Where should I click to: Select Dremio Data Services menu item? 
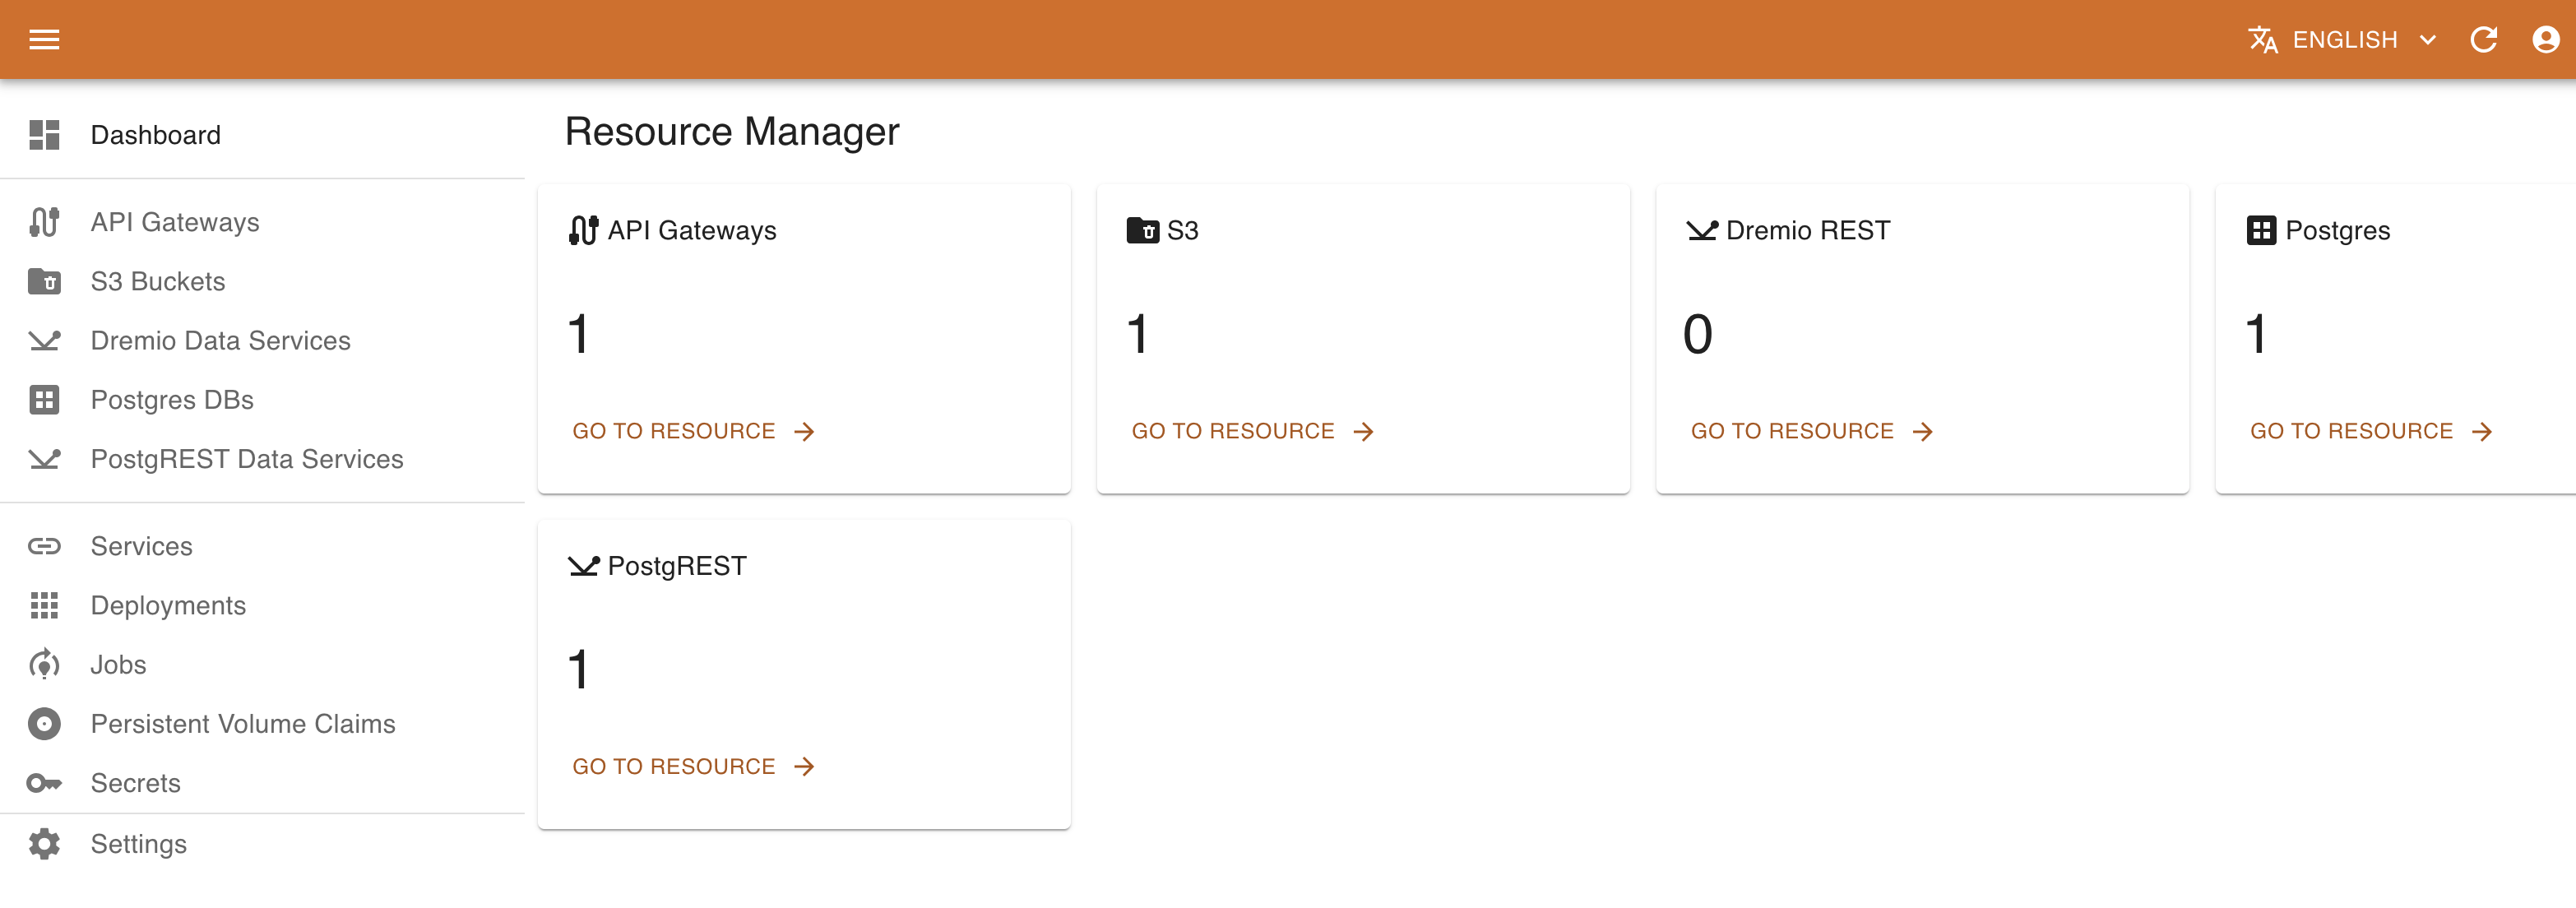(220, 341)
